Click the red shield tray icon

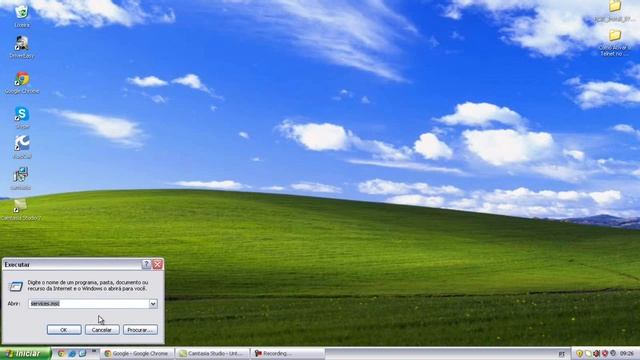605,353
